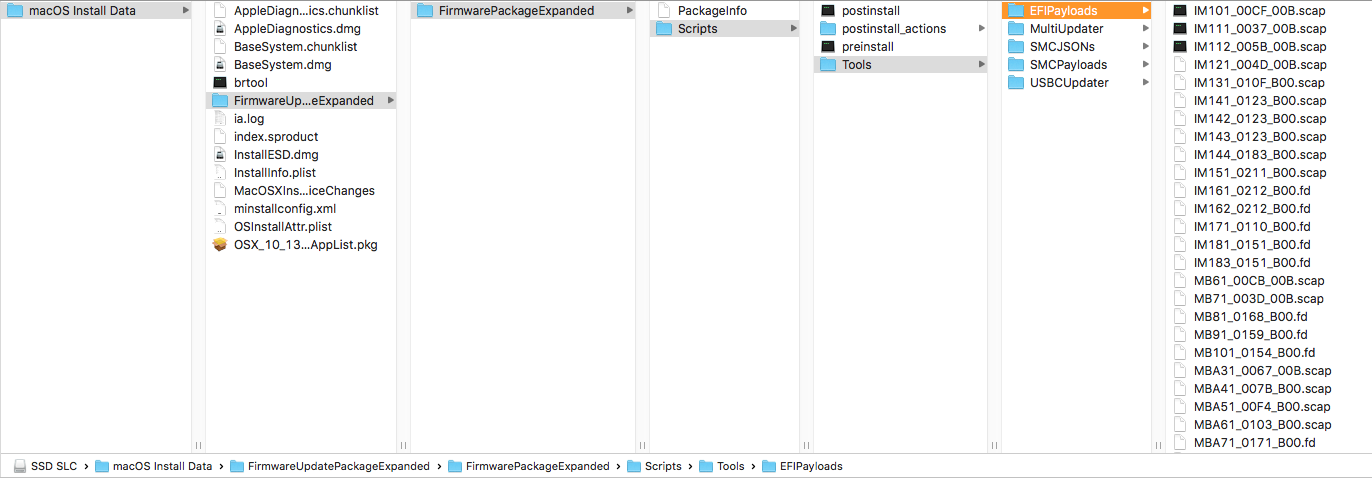Select MBA51_00F4_B00.scap file
Screen dimensions: 1372x478
coord(1262,407)
